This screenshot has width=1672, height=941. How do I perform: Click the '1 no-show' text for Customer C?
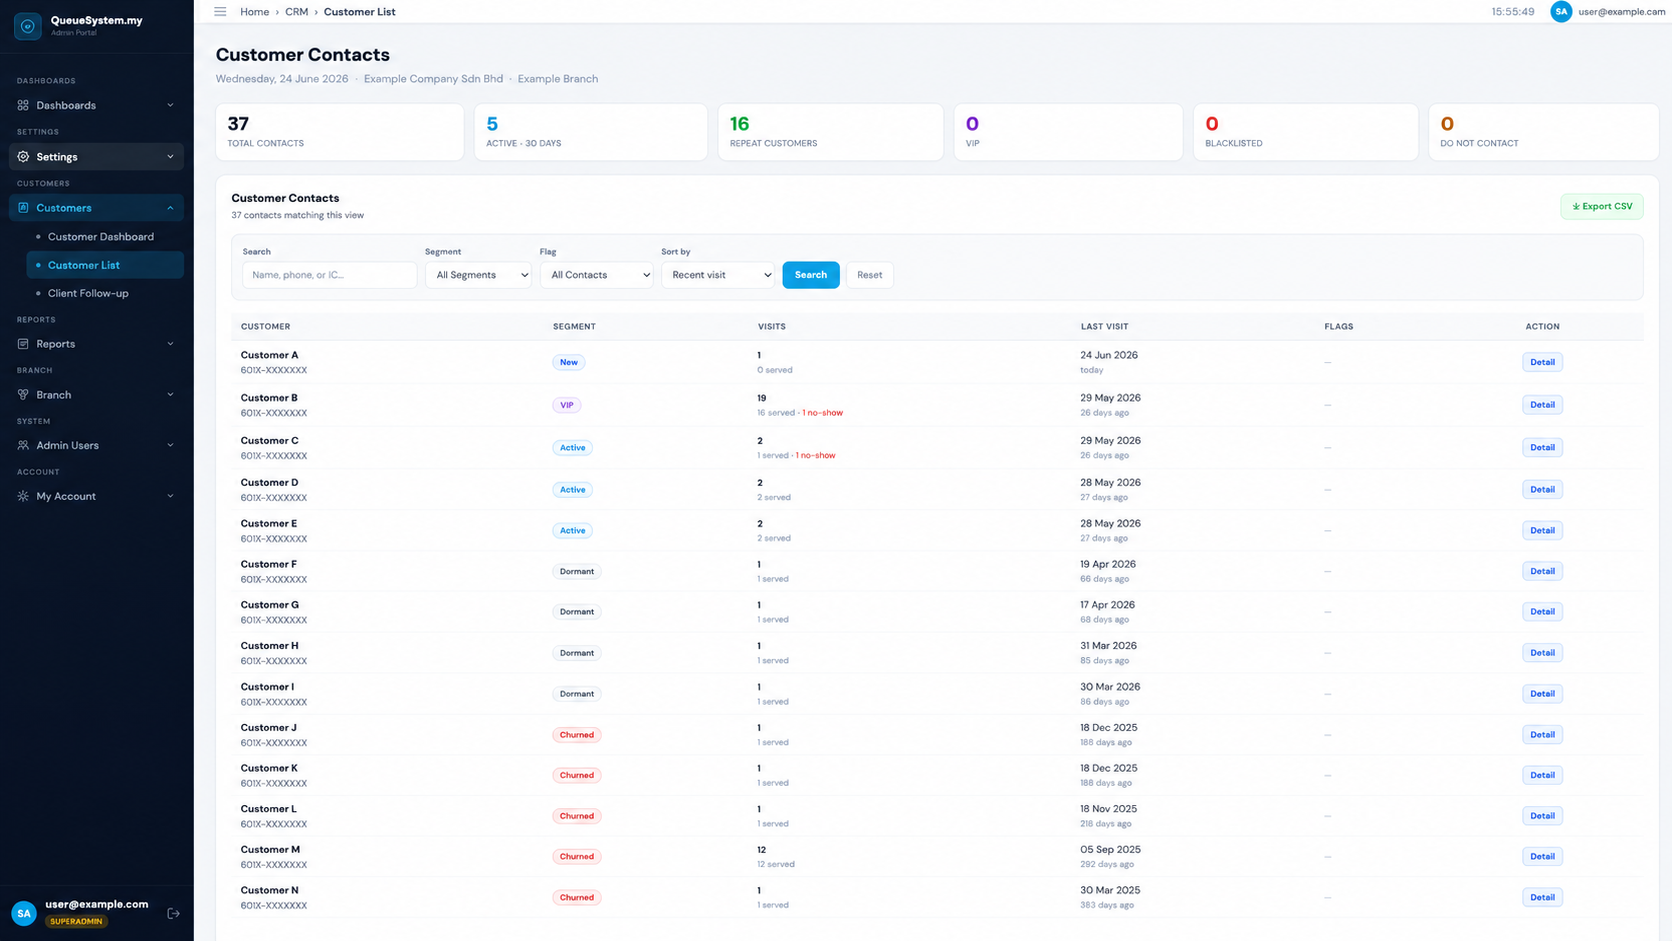click(x=816, y=456)
